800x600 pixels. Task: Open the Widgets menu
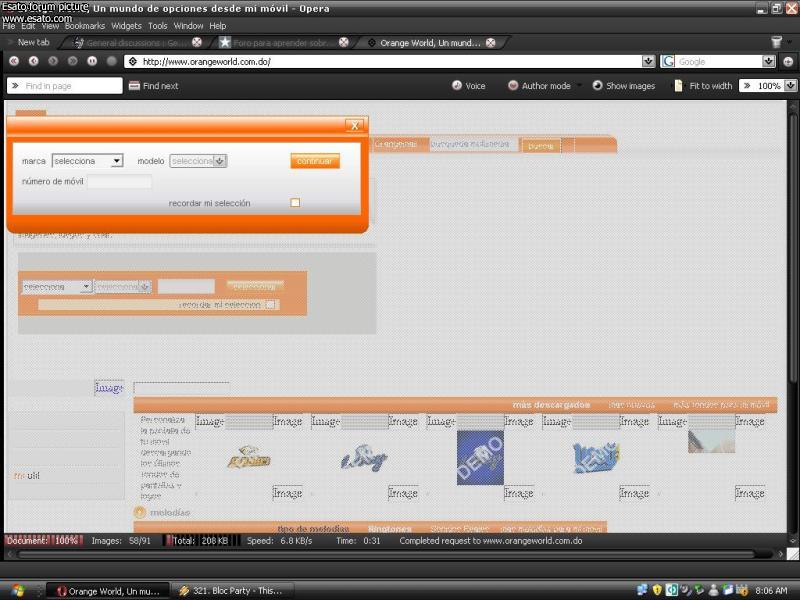[x=126, y=26]
